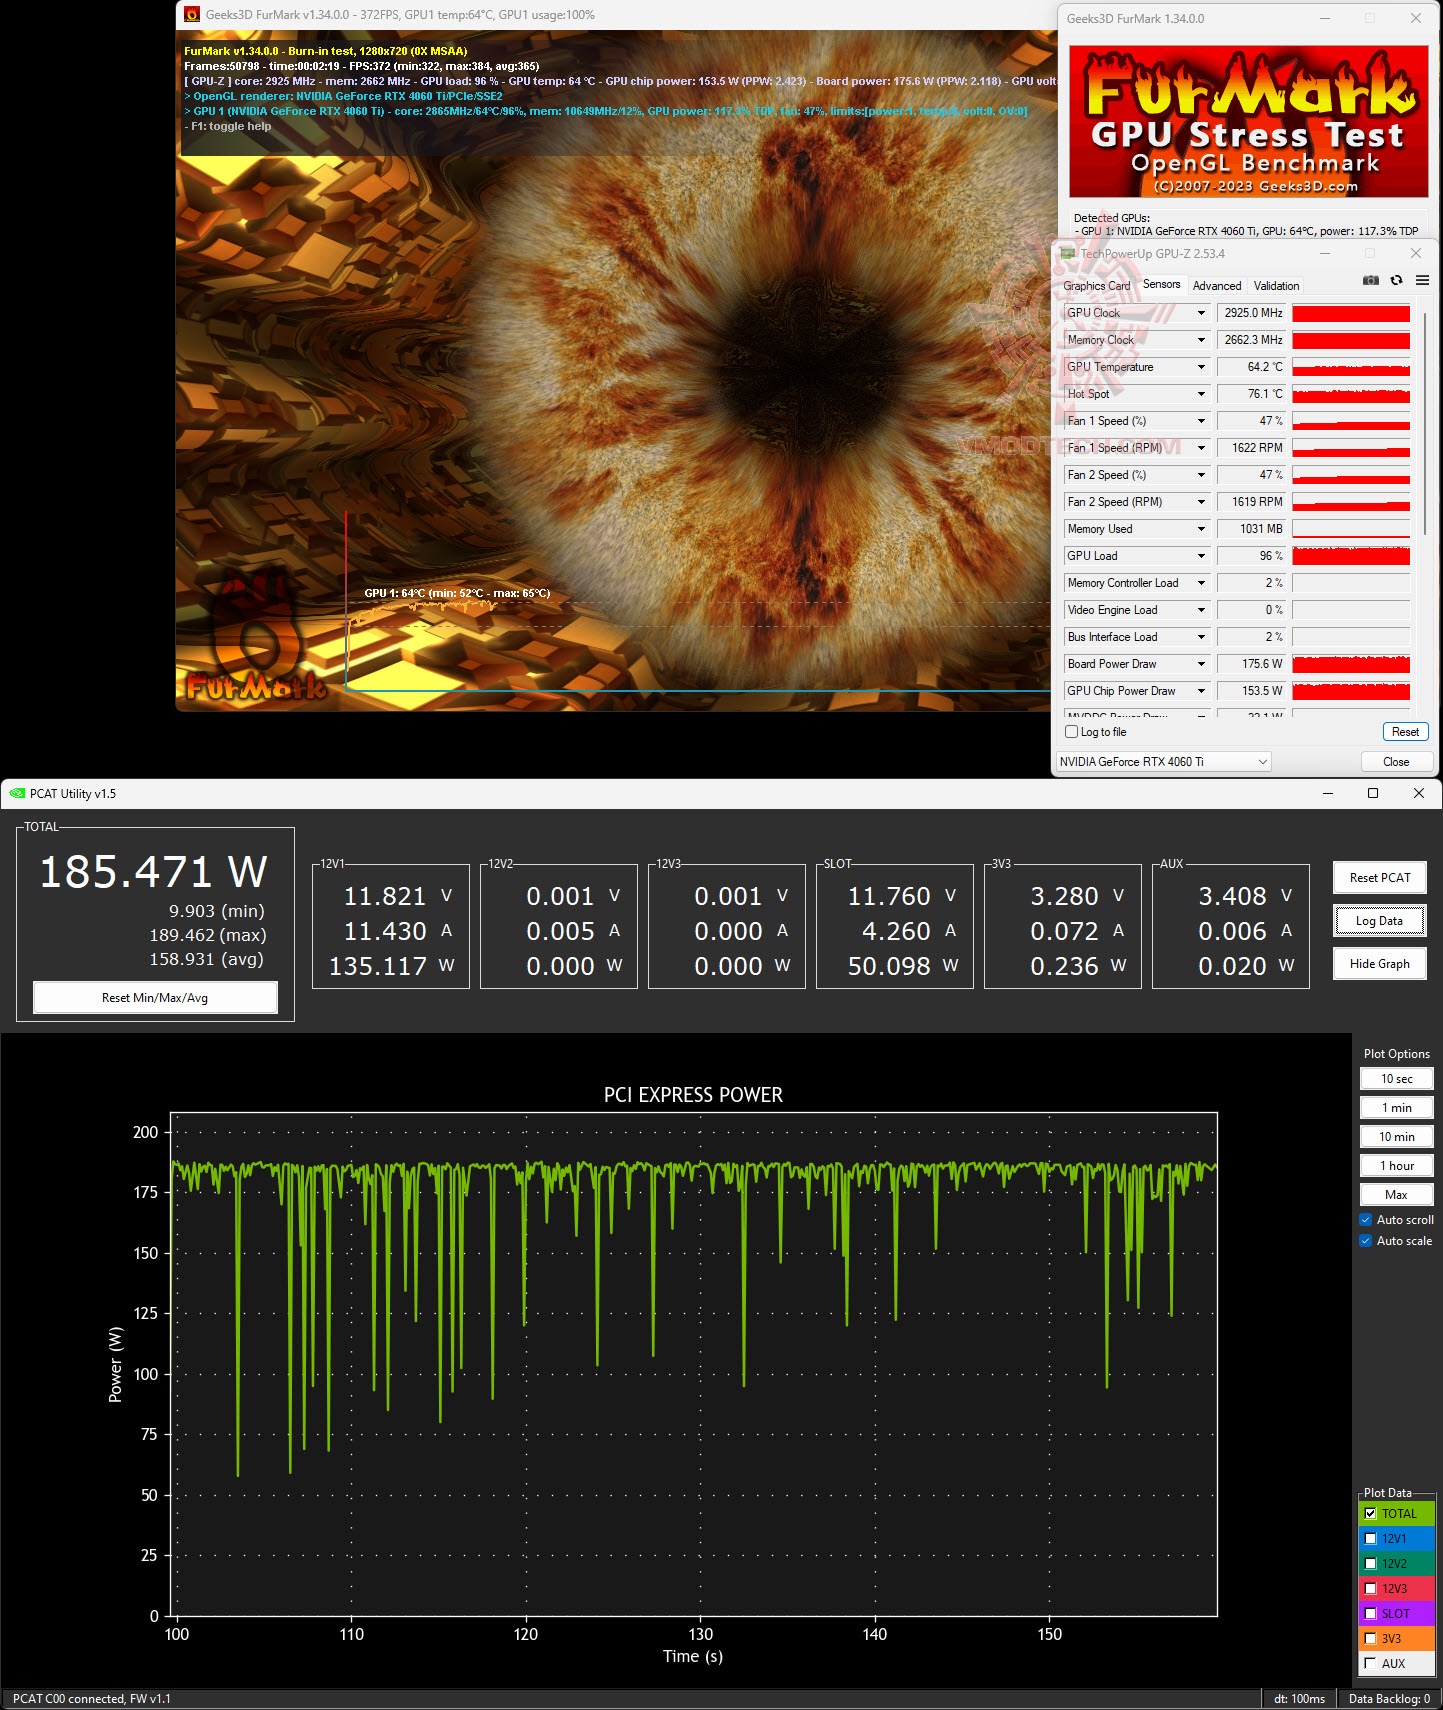Toggle the Auto scroll option in PCAT
The image size is (1443, 1710).
[1366, 1220]
